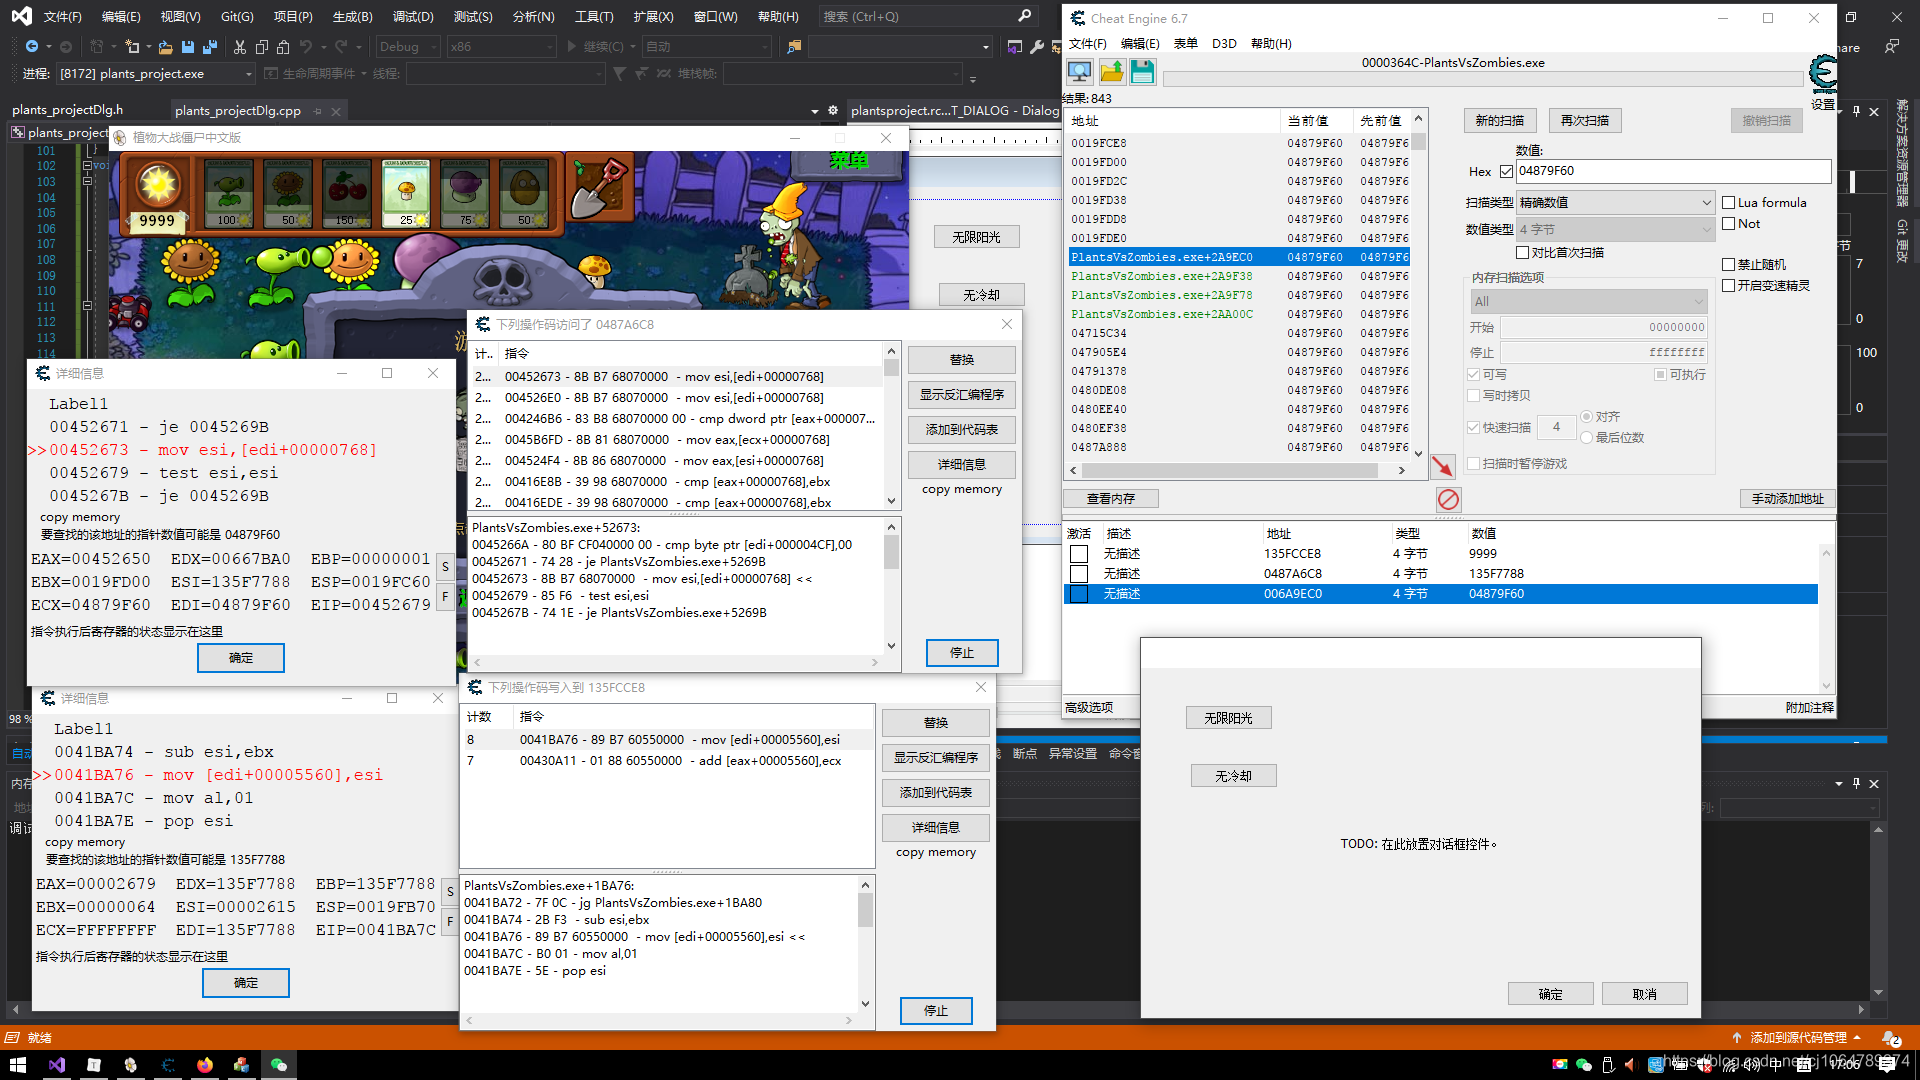The image size is (1920, 1080).
Task: Click the Visual Studio taskbar icon
Action: [57, 1065]
